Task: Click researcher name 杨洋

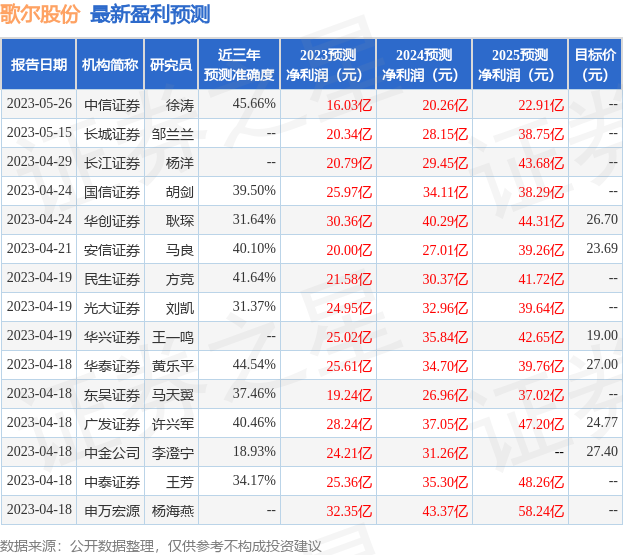Action: (180, 163)
